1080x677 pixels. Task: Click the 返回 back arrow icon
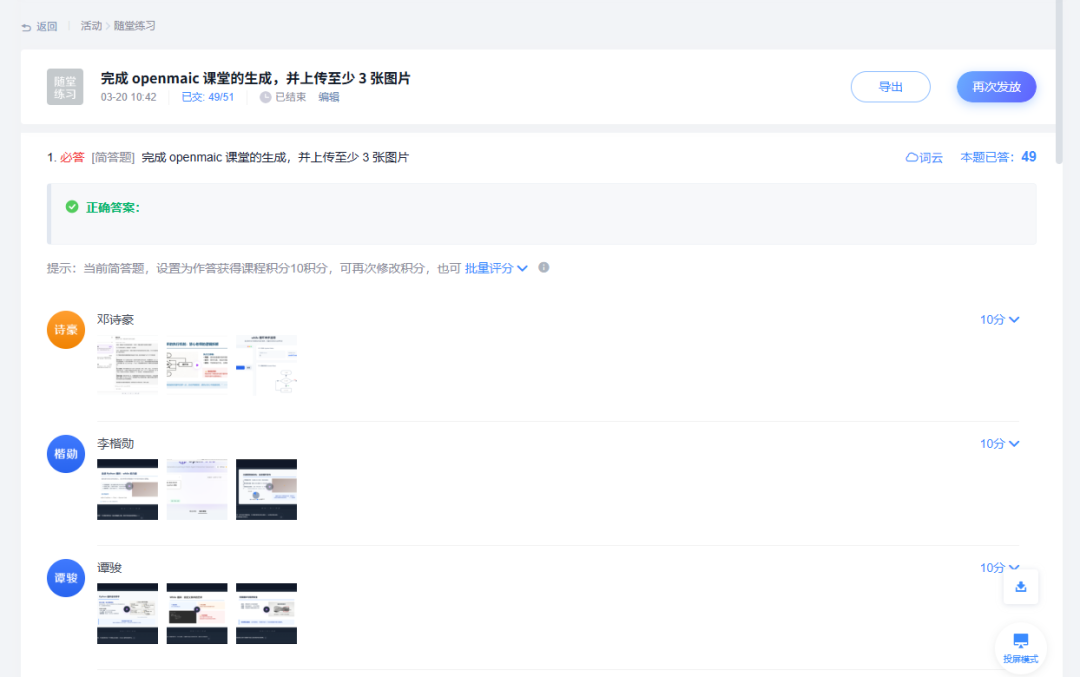[26, 26]
